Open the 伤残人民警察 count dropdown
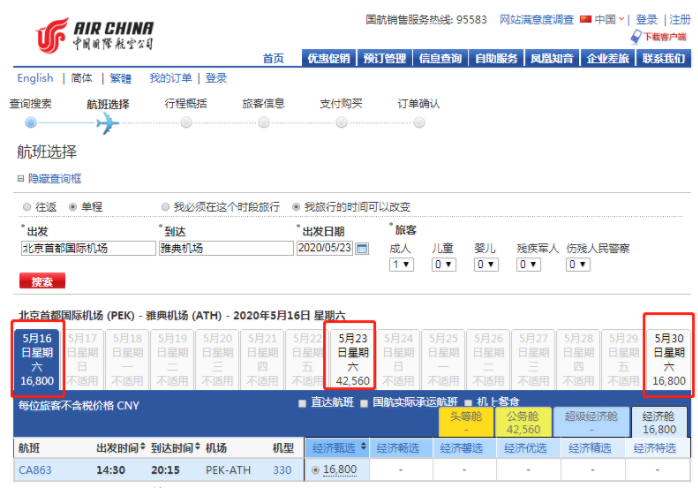Viewport: 698px width, 491px height. [x=578, y=264]
